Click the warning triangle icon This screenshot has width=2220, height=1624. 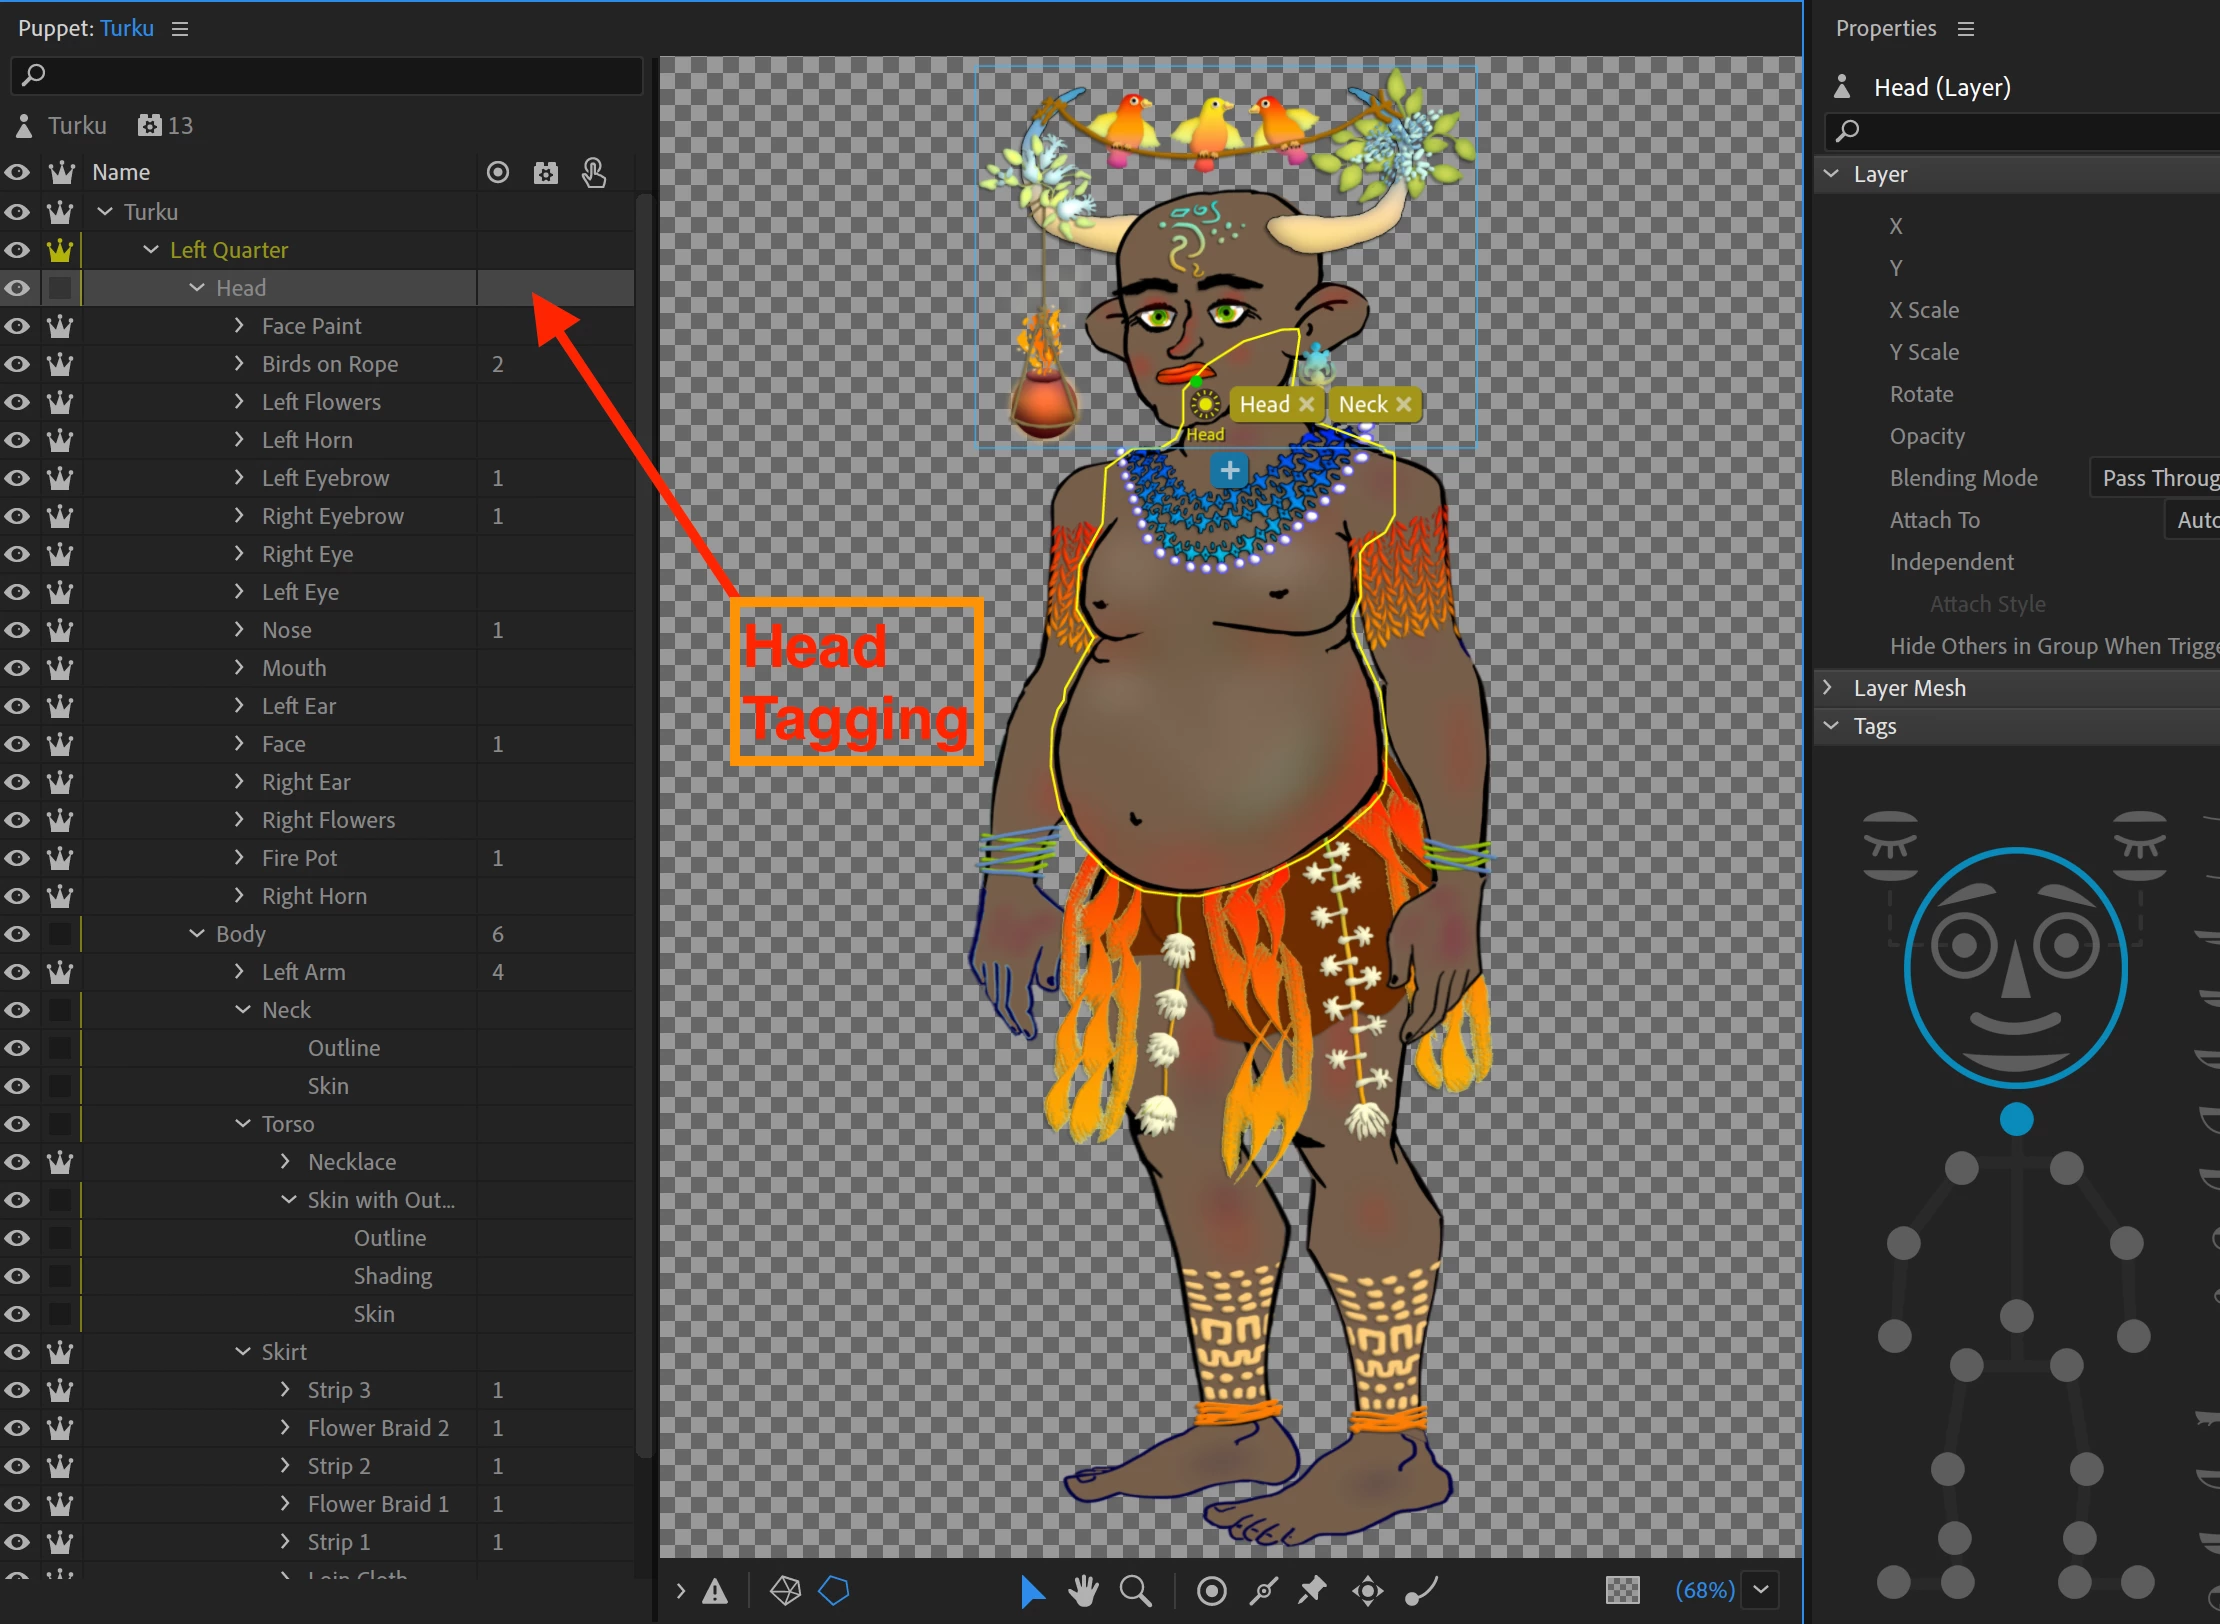coord(715,1590)
